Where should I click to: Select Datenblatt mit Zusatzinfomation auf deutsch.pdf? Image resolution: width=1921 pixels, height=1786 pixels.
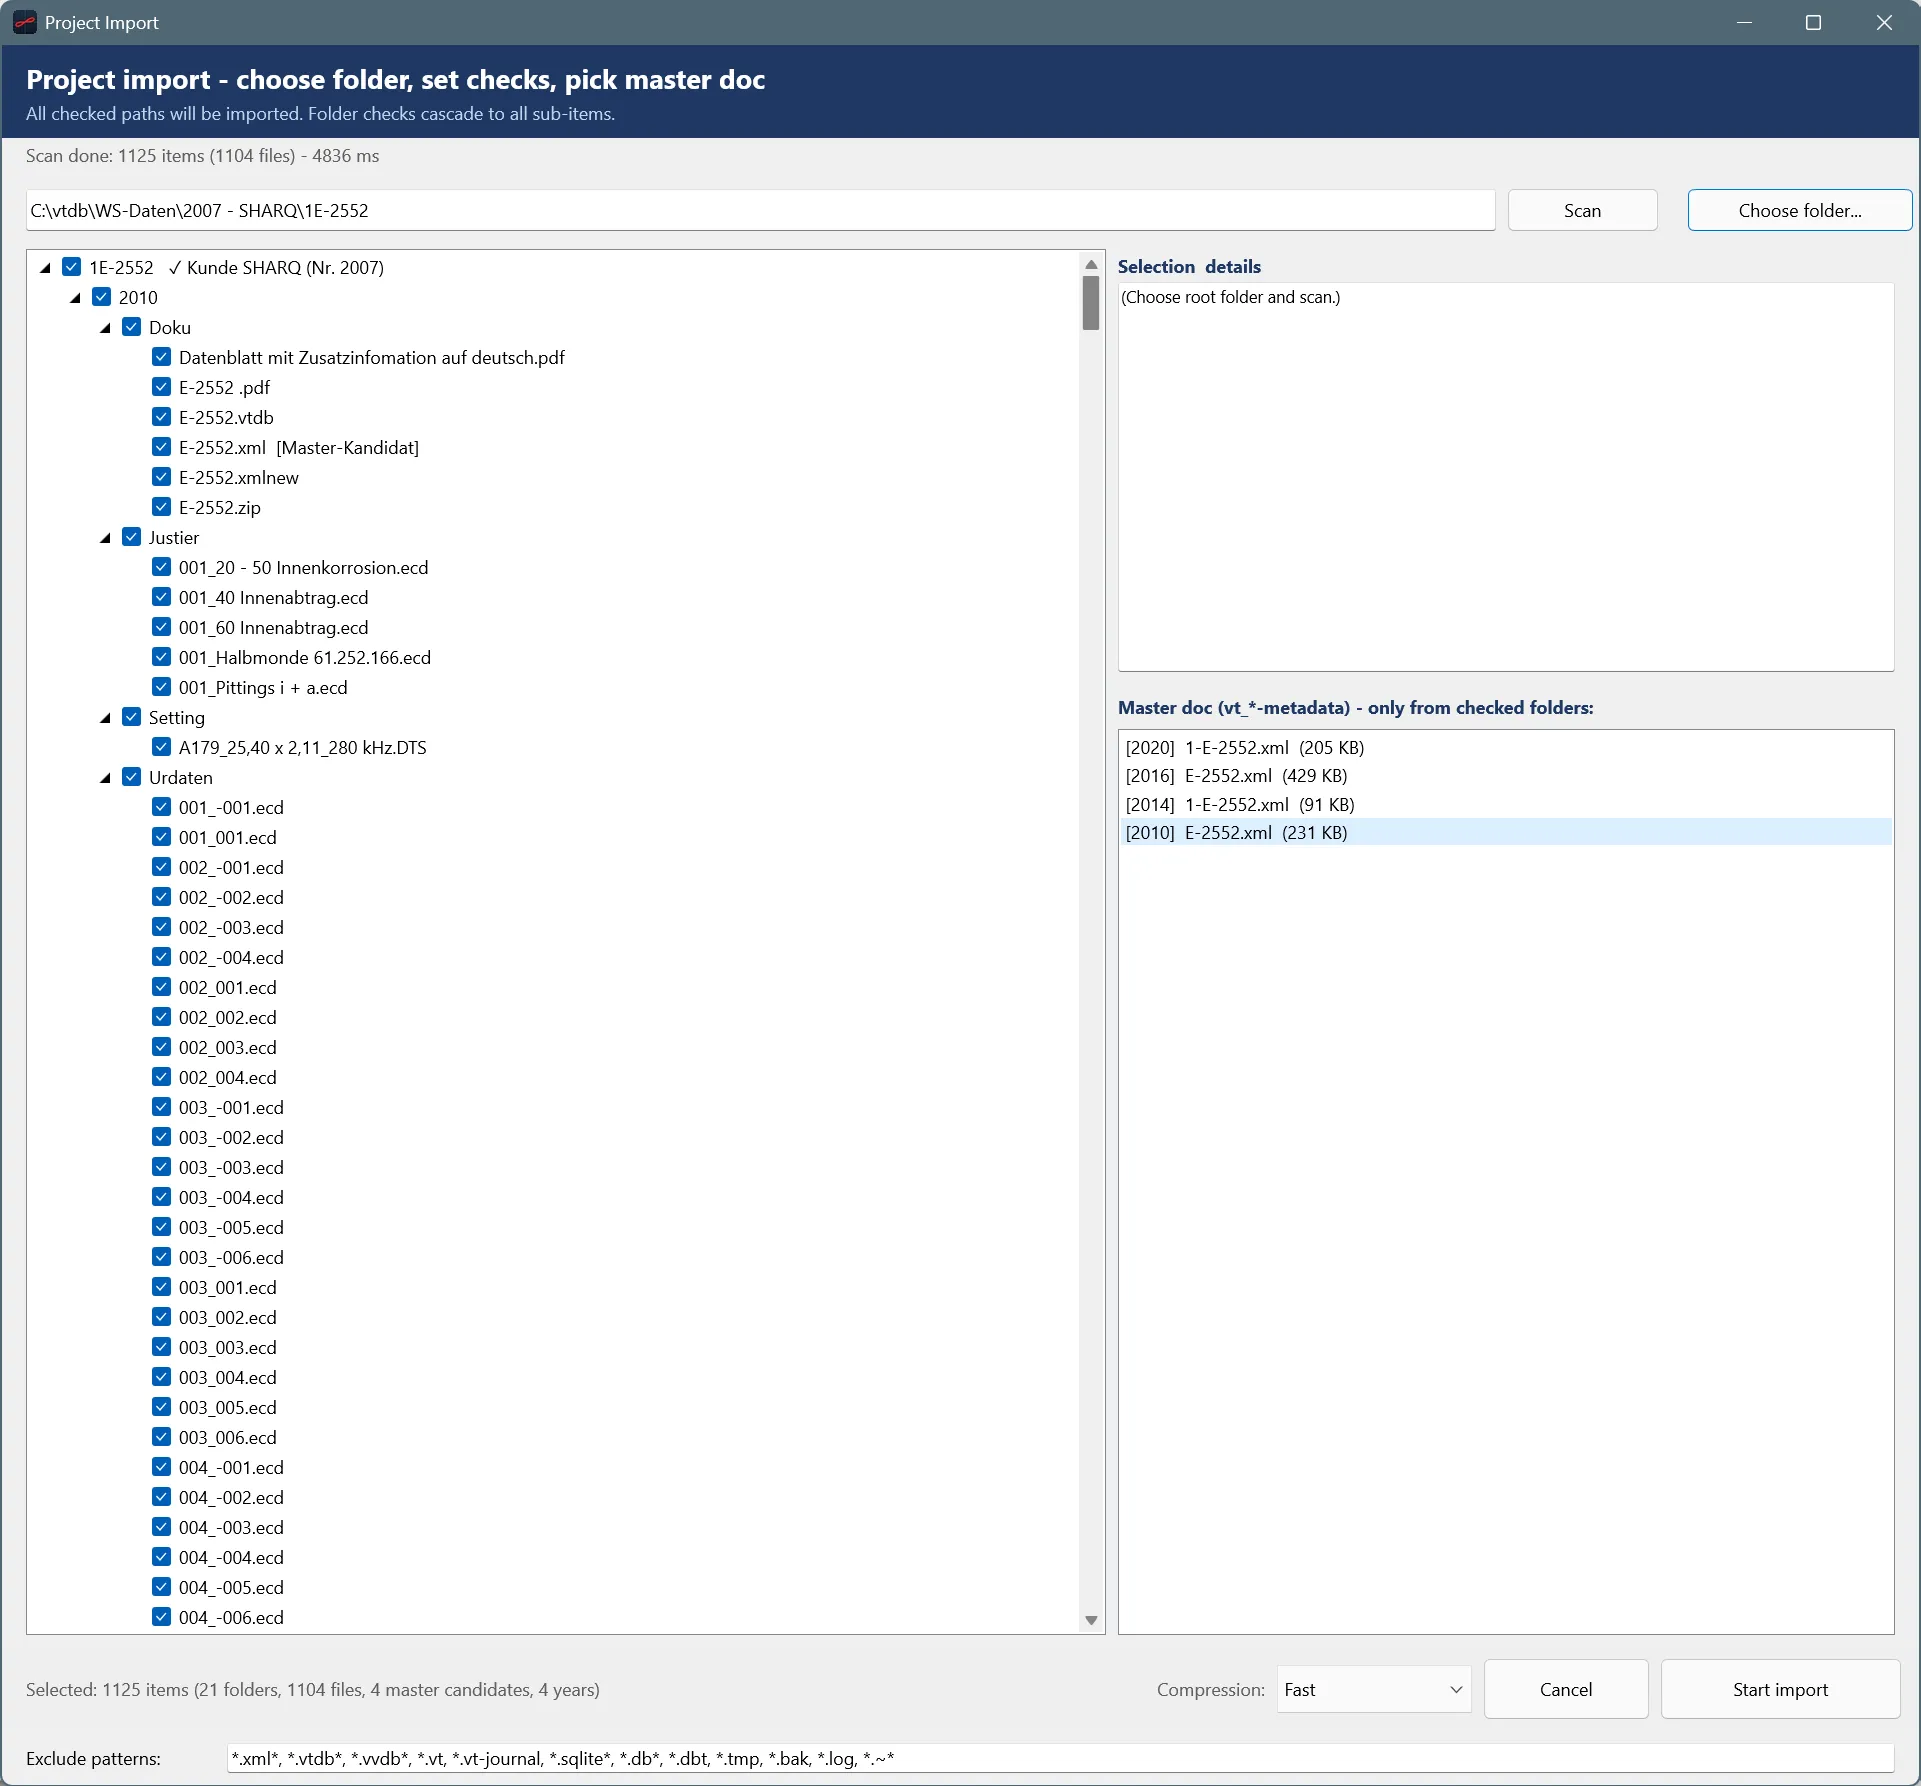[x=371, y=357]
